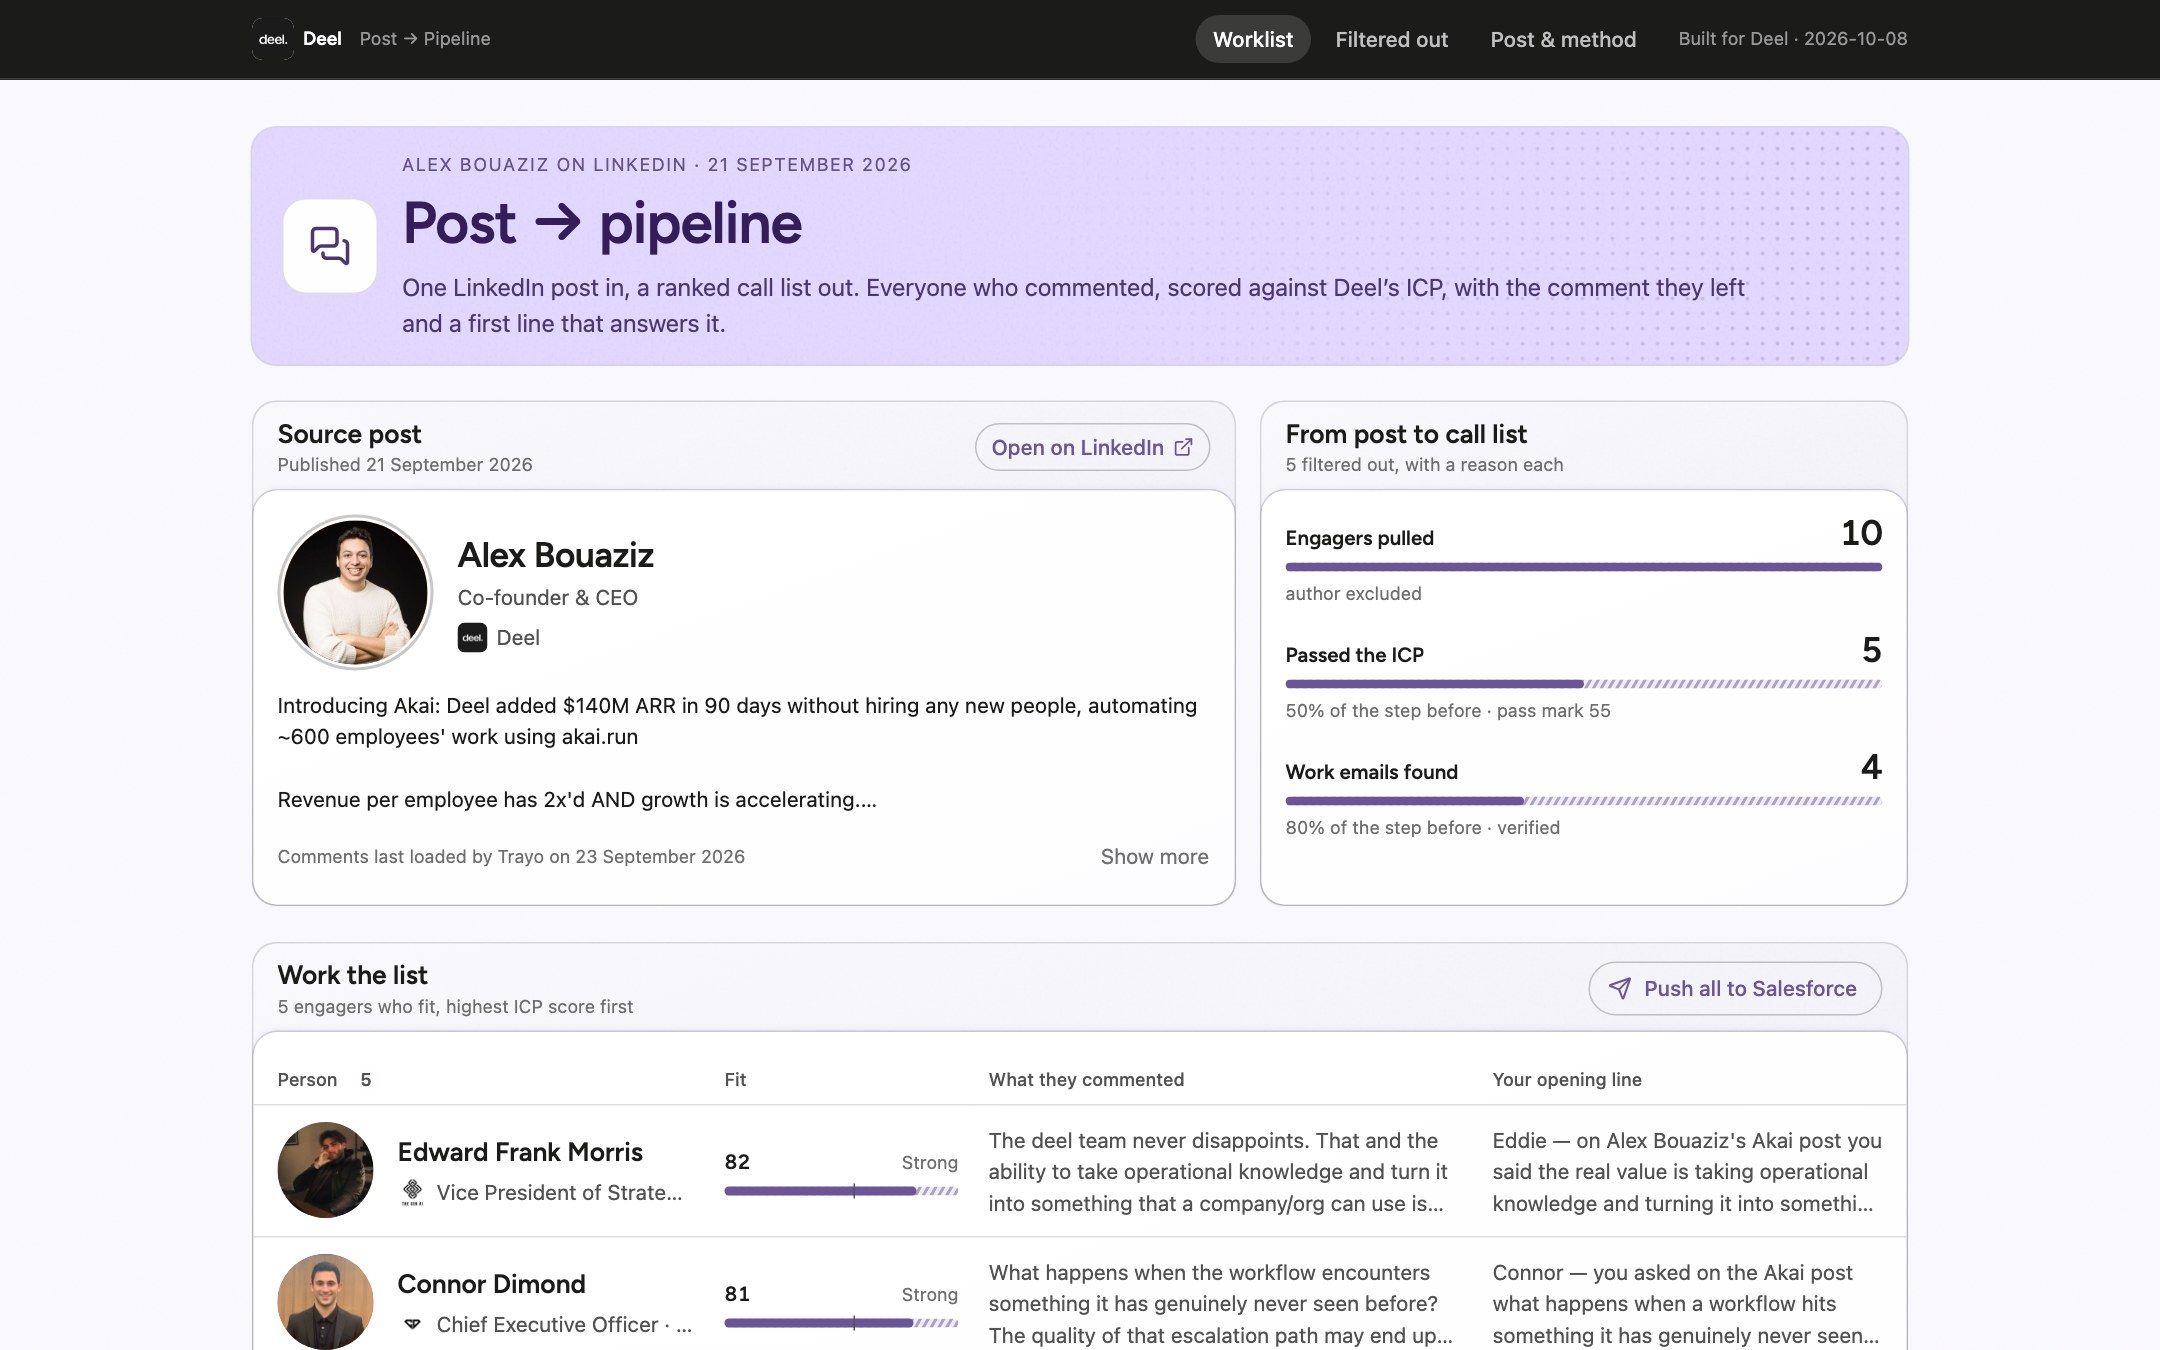Click Published 21 September 2026 text
This screenshot has height=1350, width=2160.
[405, 464]
